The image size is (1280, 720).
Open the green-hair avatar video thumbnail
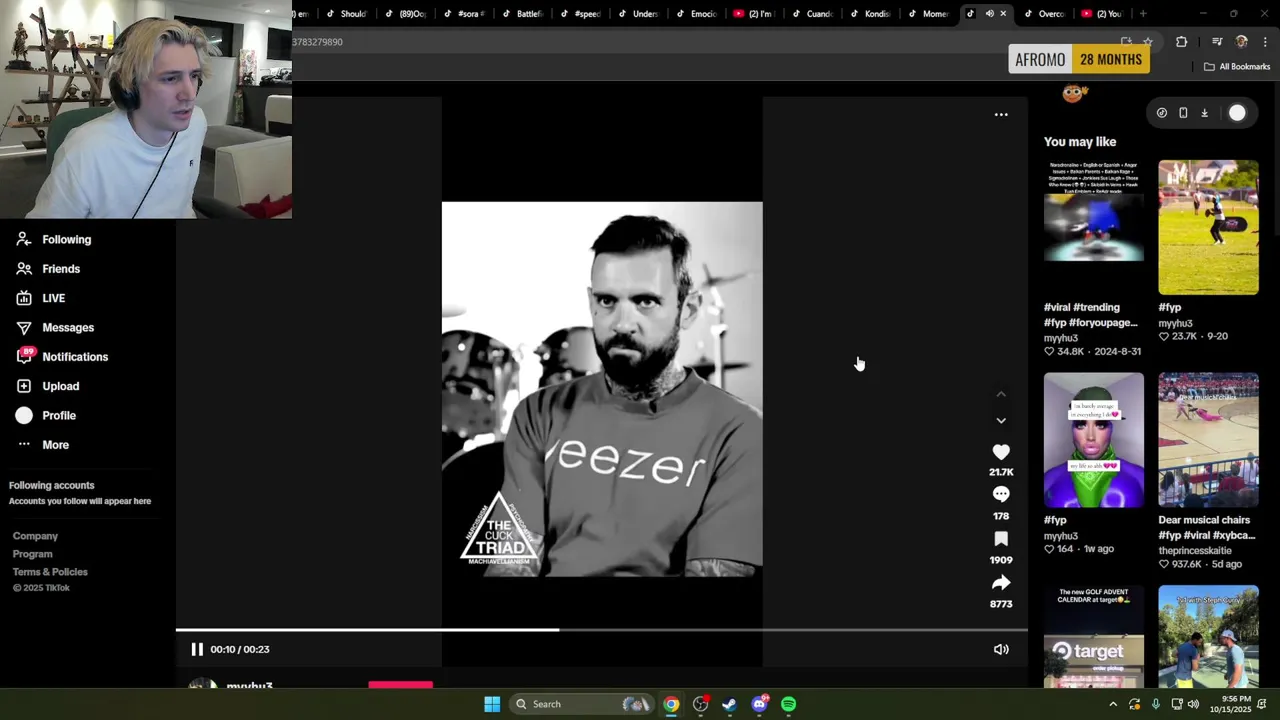pos(1094,440)
